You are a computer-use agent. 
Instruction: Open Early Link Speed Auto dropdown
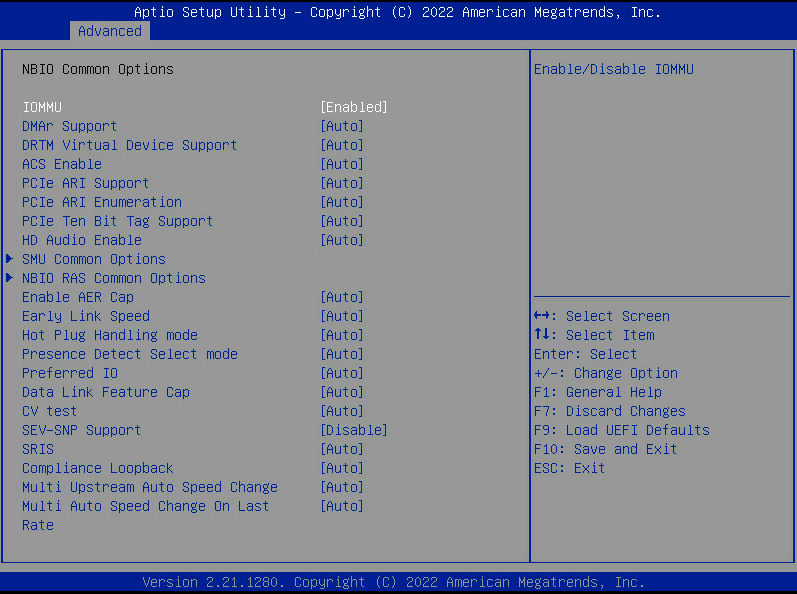coord(341,316)
